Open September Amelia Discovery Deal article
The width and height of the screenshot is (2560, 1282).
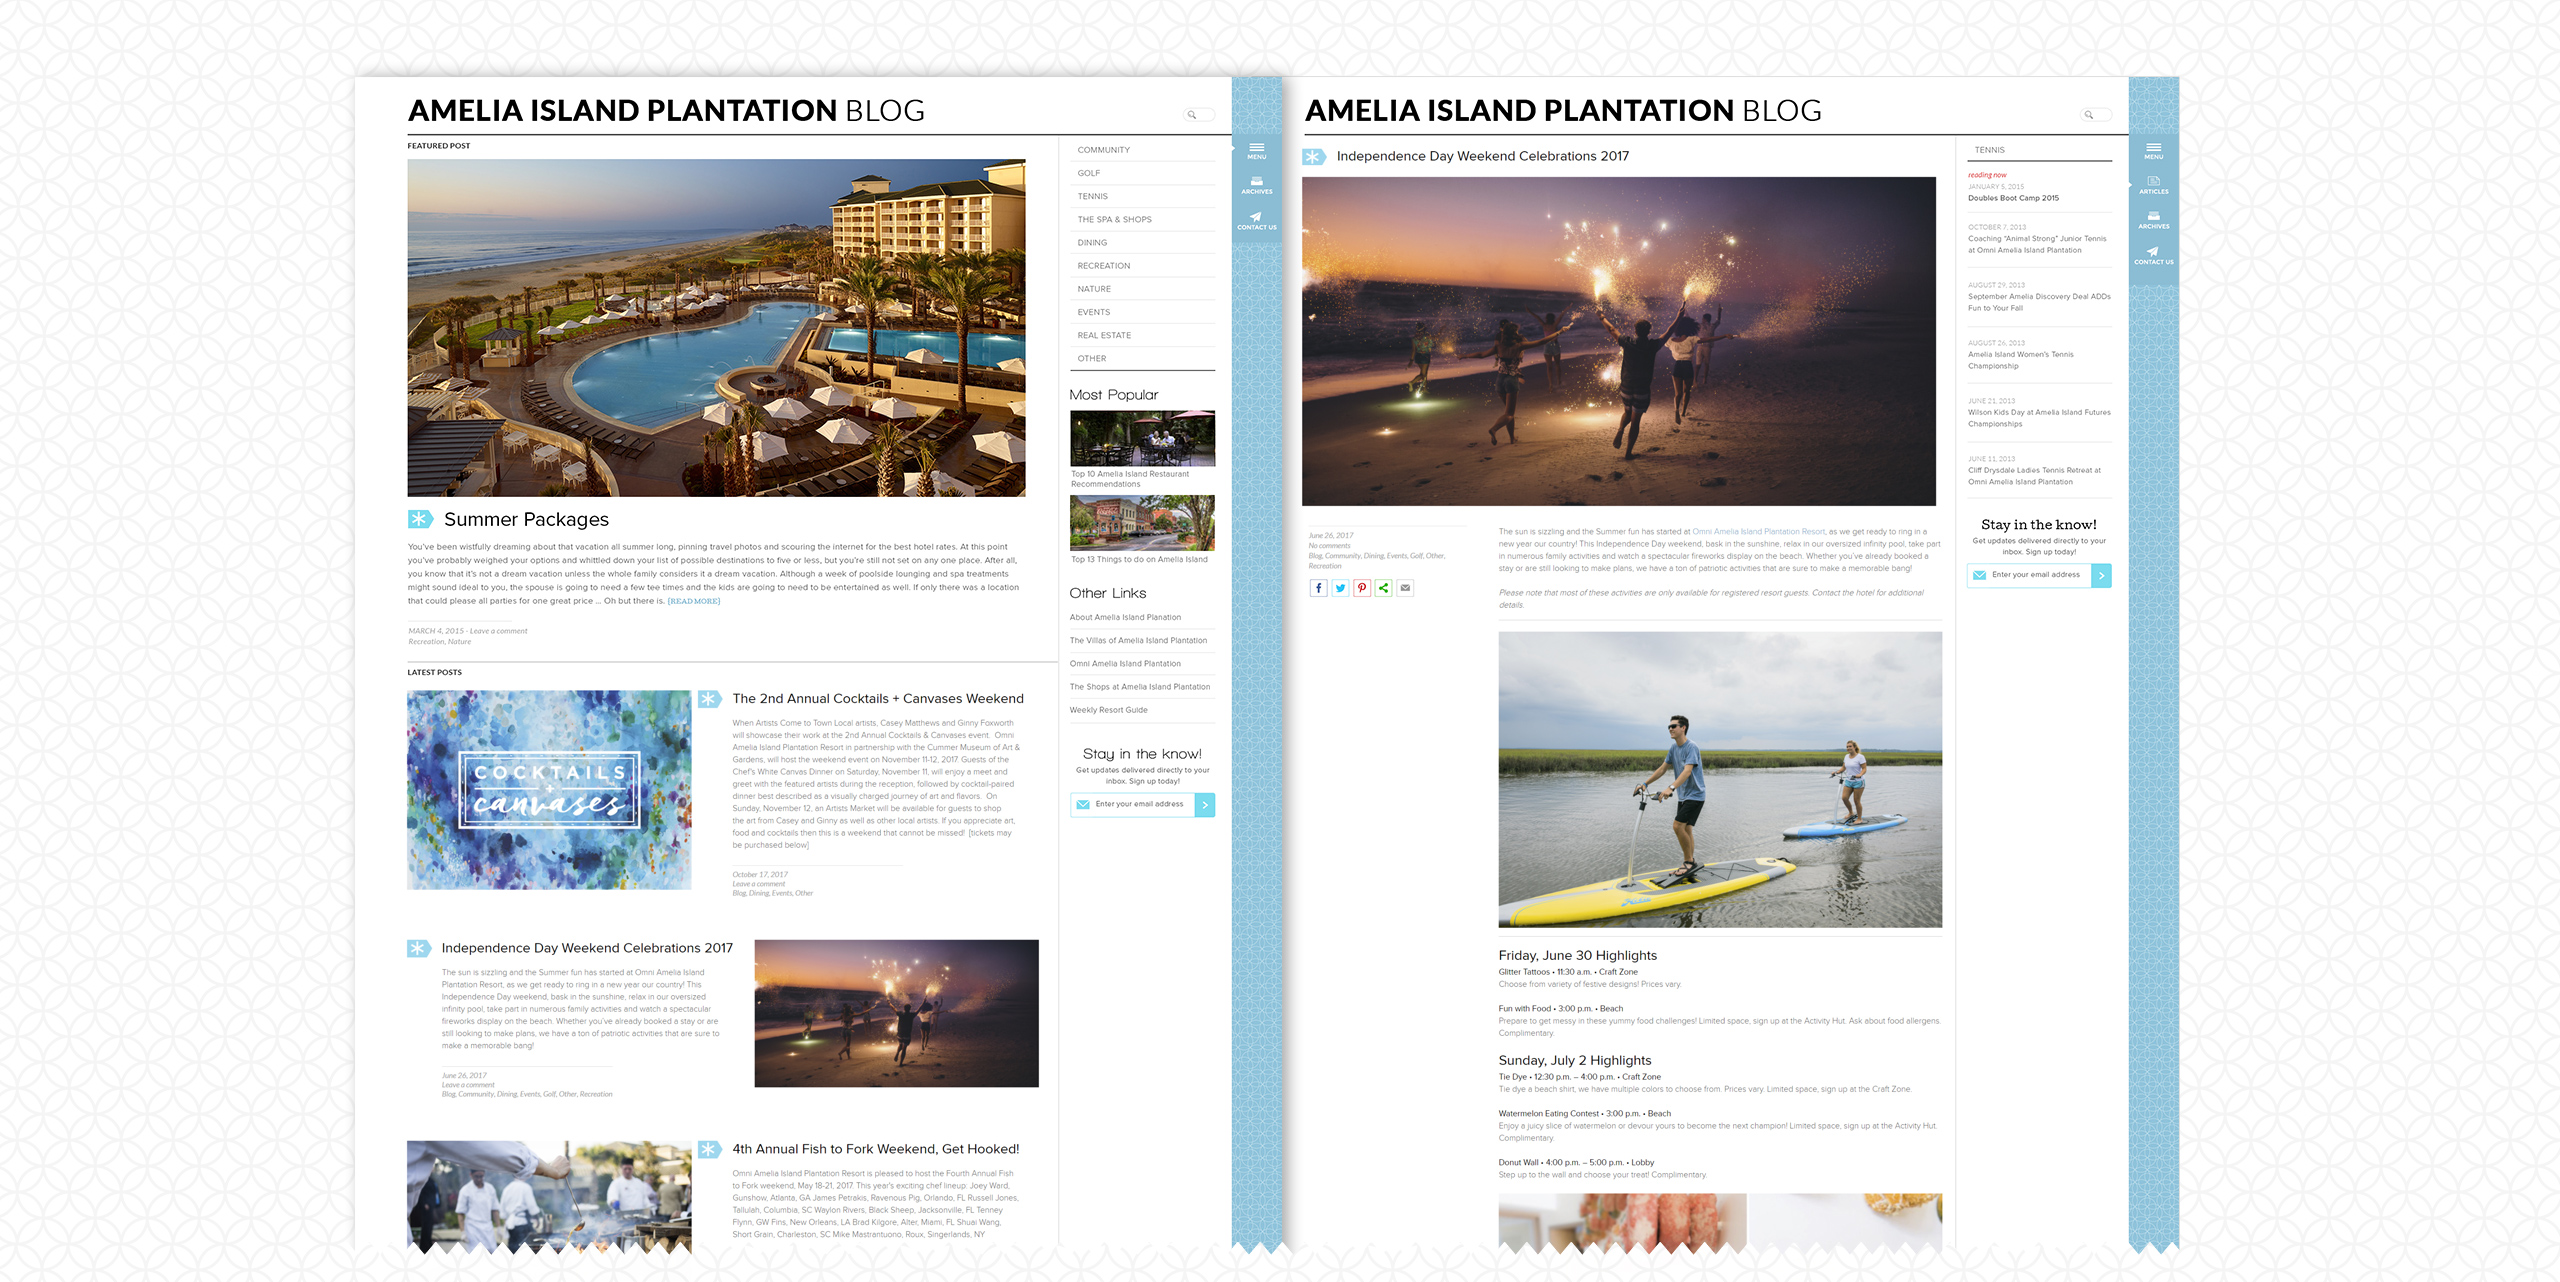coord(2039,302)
